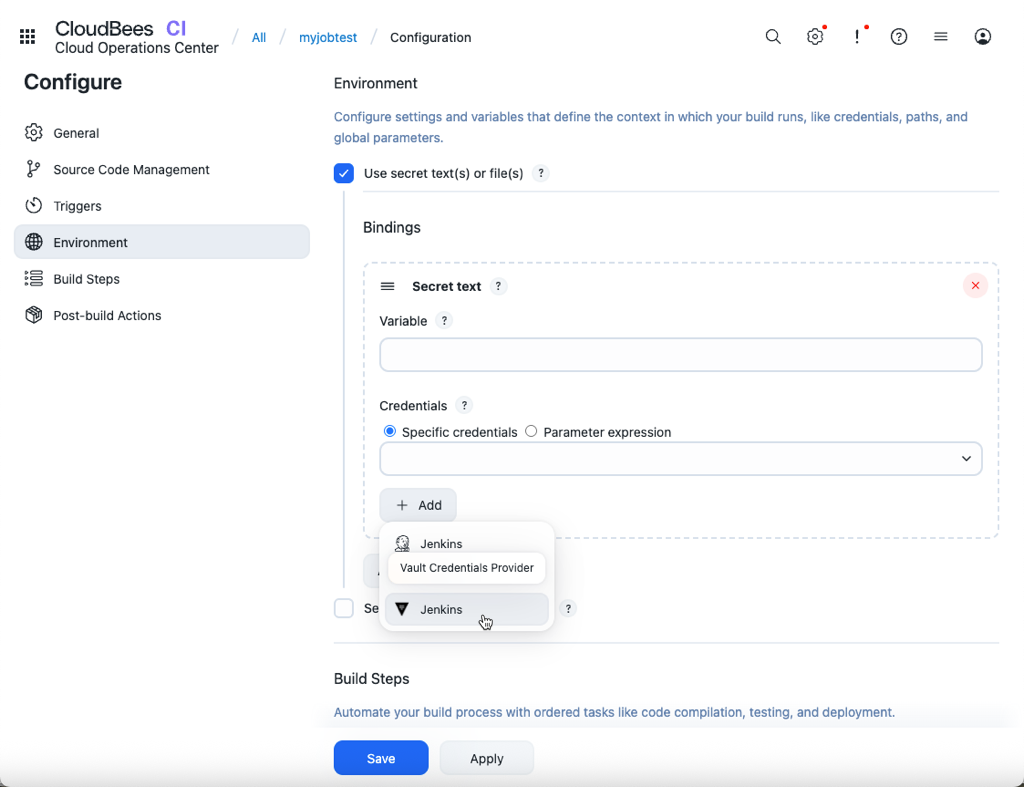
Task: Open the Add credentials dropdown button
Action: (x=418, y=505)
